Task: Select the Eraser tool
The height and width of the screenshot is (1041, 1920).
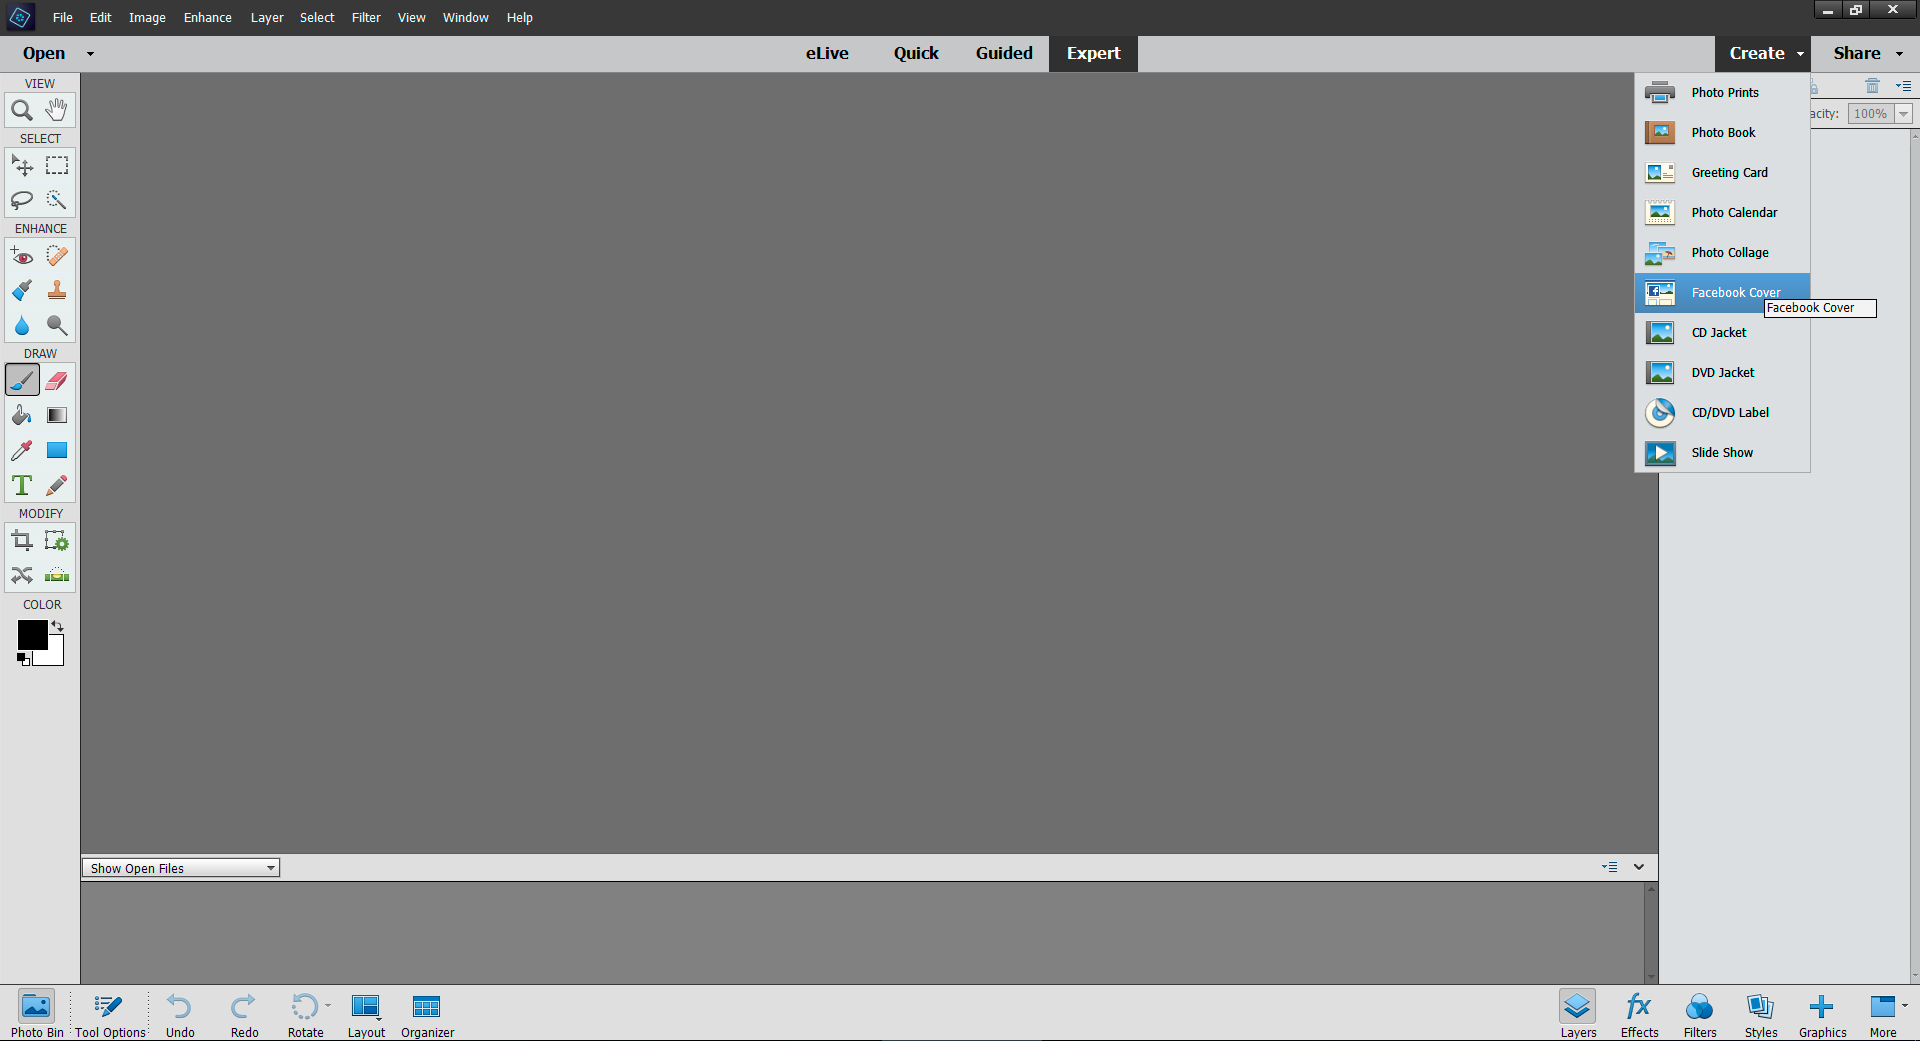Action: pos(57,380)
